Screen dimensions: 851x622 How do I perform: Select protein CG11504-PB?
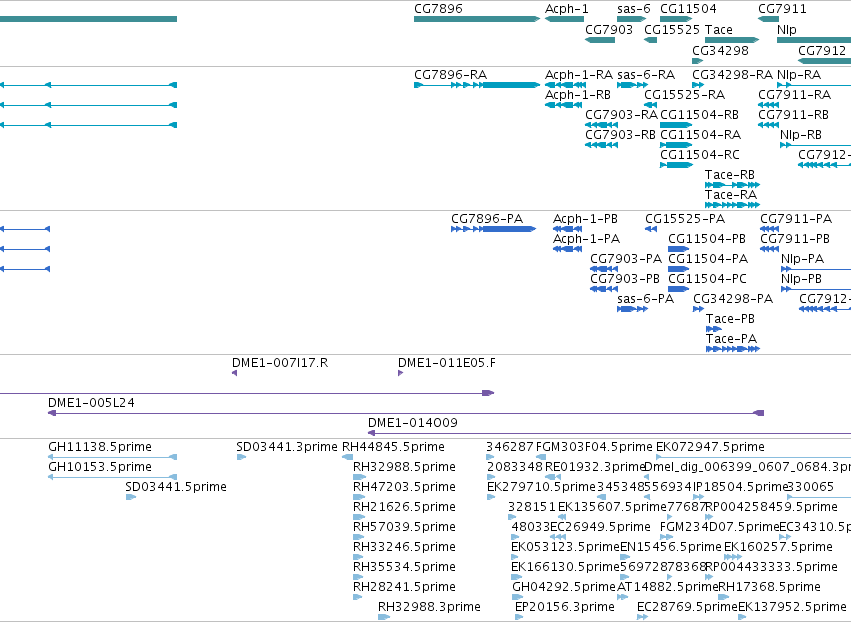click(707, 239)
